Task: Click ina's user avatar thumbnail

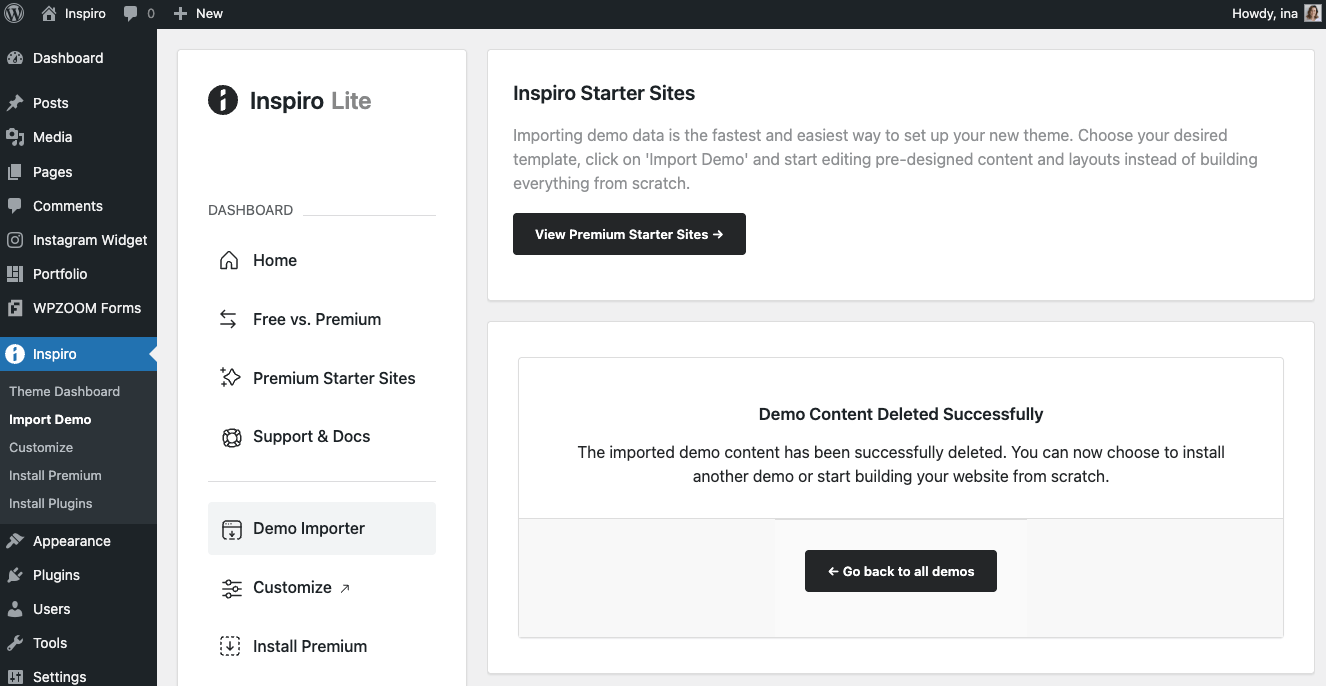Action: click(x=1312, y=14)
